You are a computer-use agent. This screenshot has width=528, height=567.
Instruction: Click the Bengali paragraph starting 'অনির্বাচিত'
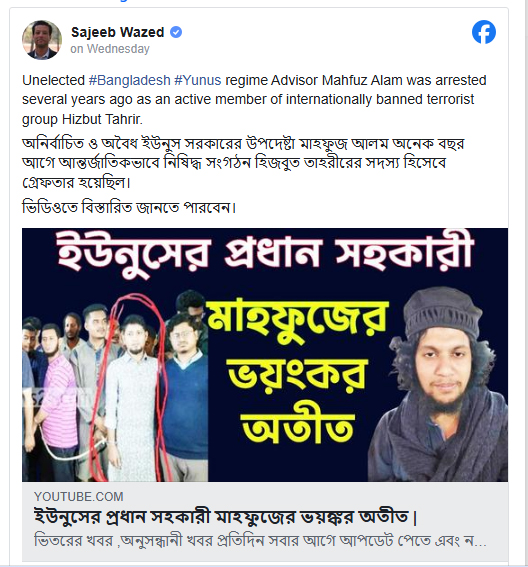click(x=243, y=163)
